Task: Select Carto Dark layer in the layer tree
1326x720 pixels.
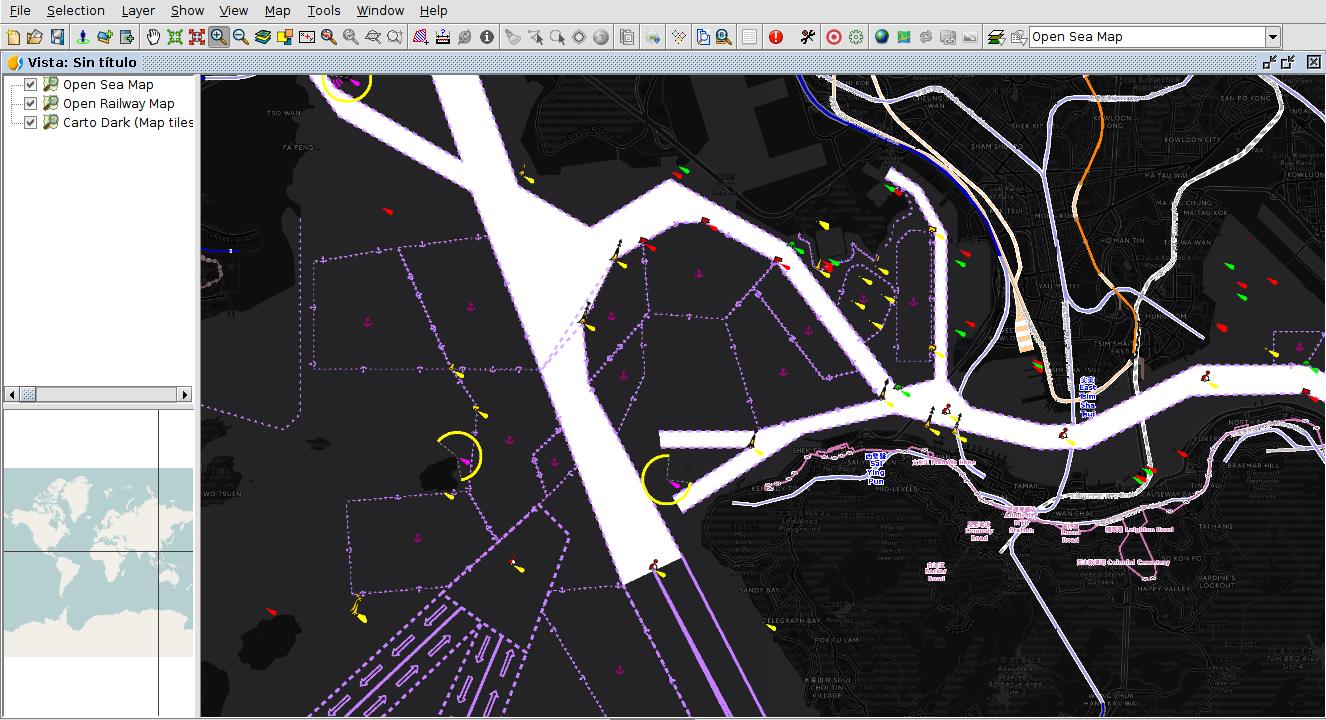Action: (128, 123)
